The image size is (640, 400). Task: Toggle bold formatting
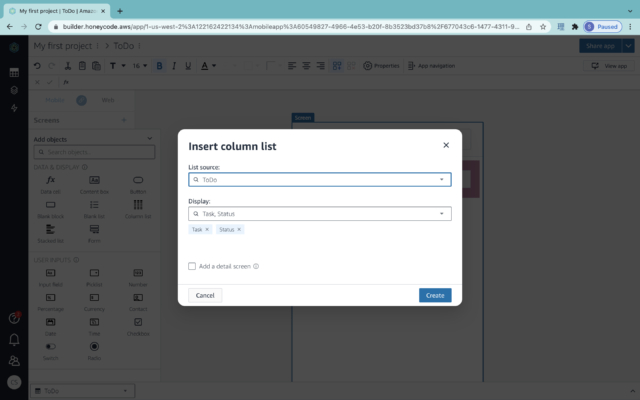(x=159, y=66)
